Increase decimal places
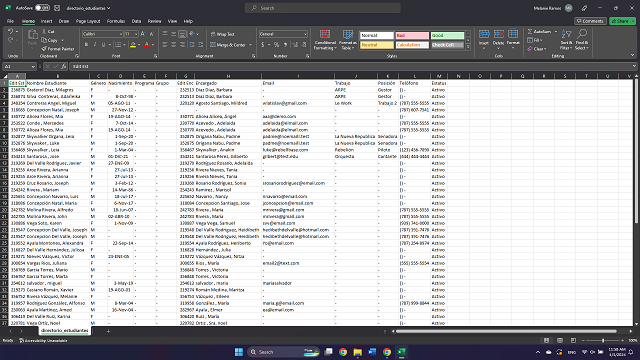Image resolution: width=640 pixels, height=360 pixels. [295, 45]
